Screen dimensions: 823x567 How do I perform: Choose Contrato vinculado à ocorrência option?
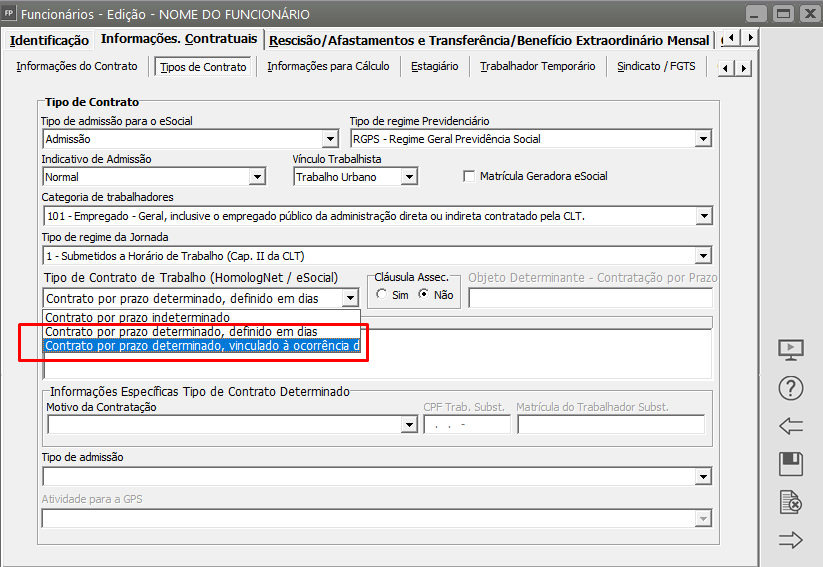(x=202, y=345)
